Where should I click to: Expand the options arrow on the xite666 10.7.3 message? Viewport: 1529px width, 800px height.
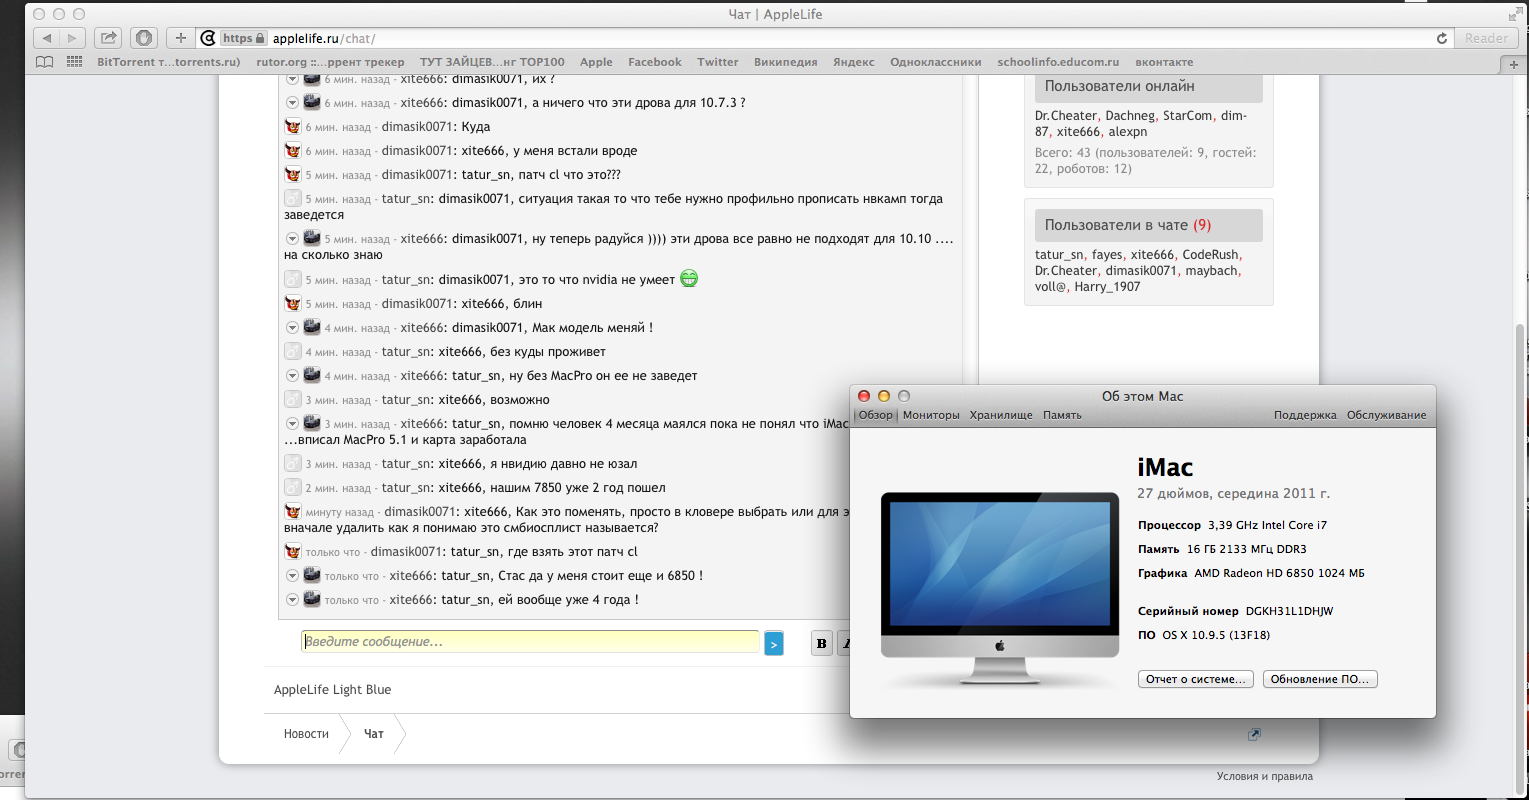click(292, 103)
